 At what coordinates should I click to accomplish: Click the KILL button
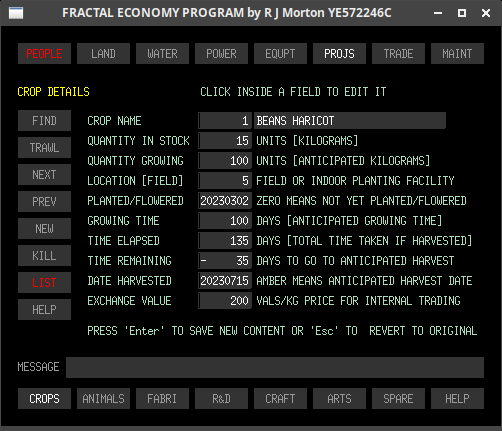pyautogui.click(x=44, y=256)
